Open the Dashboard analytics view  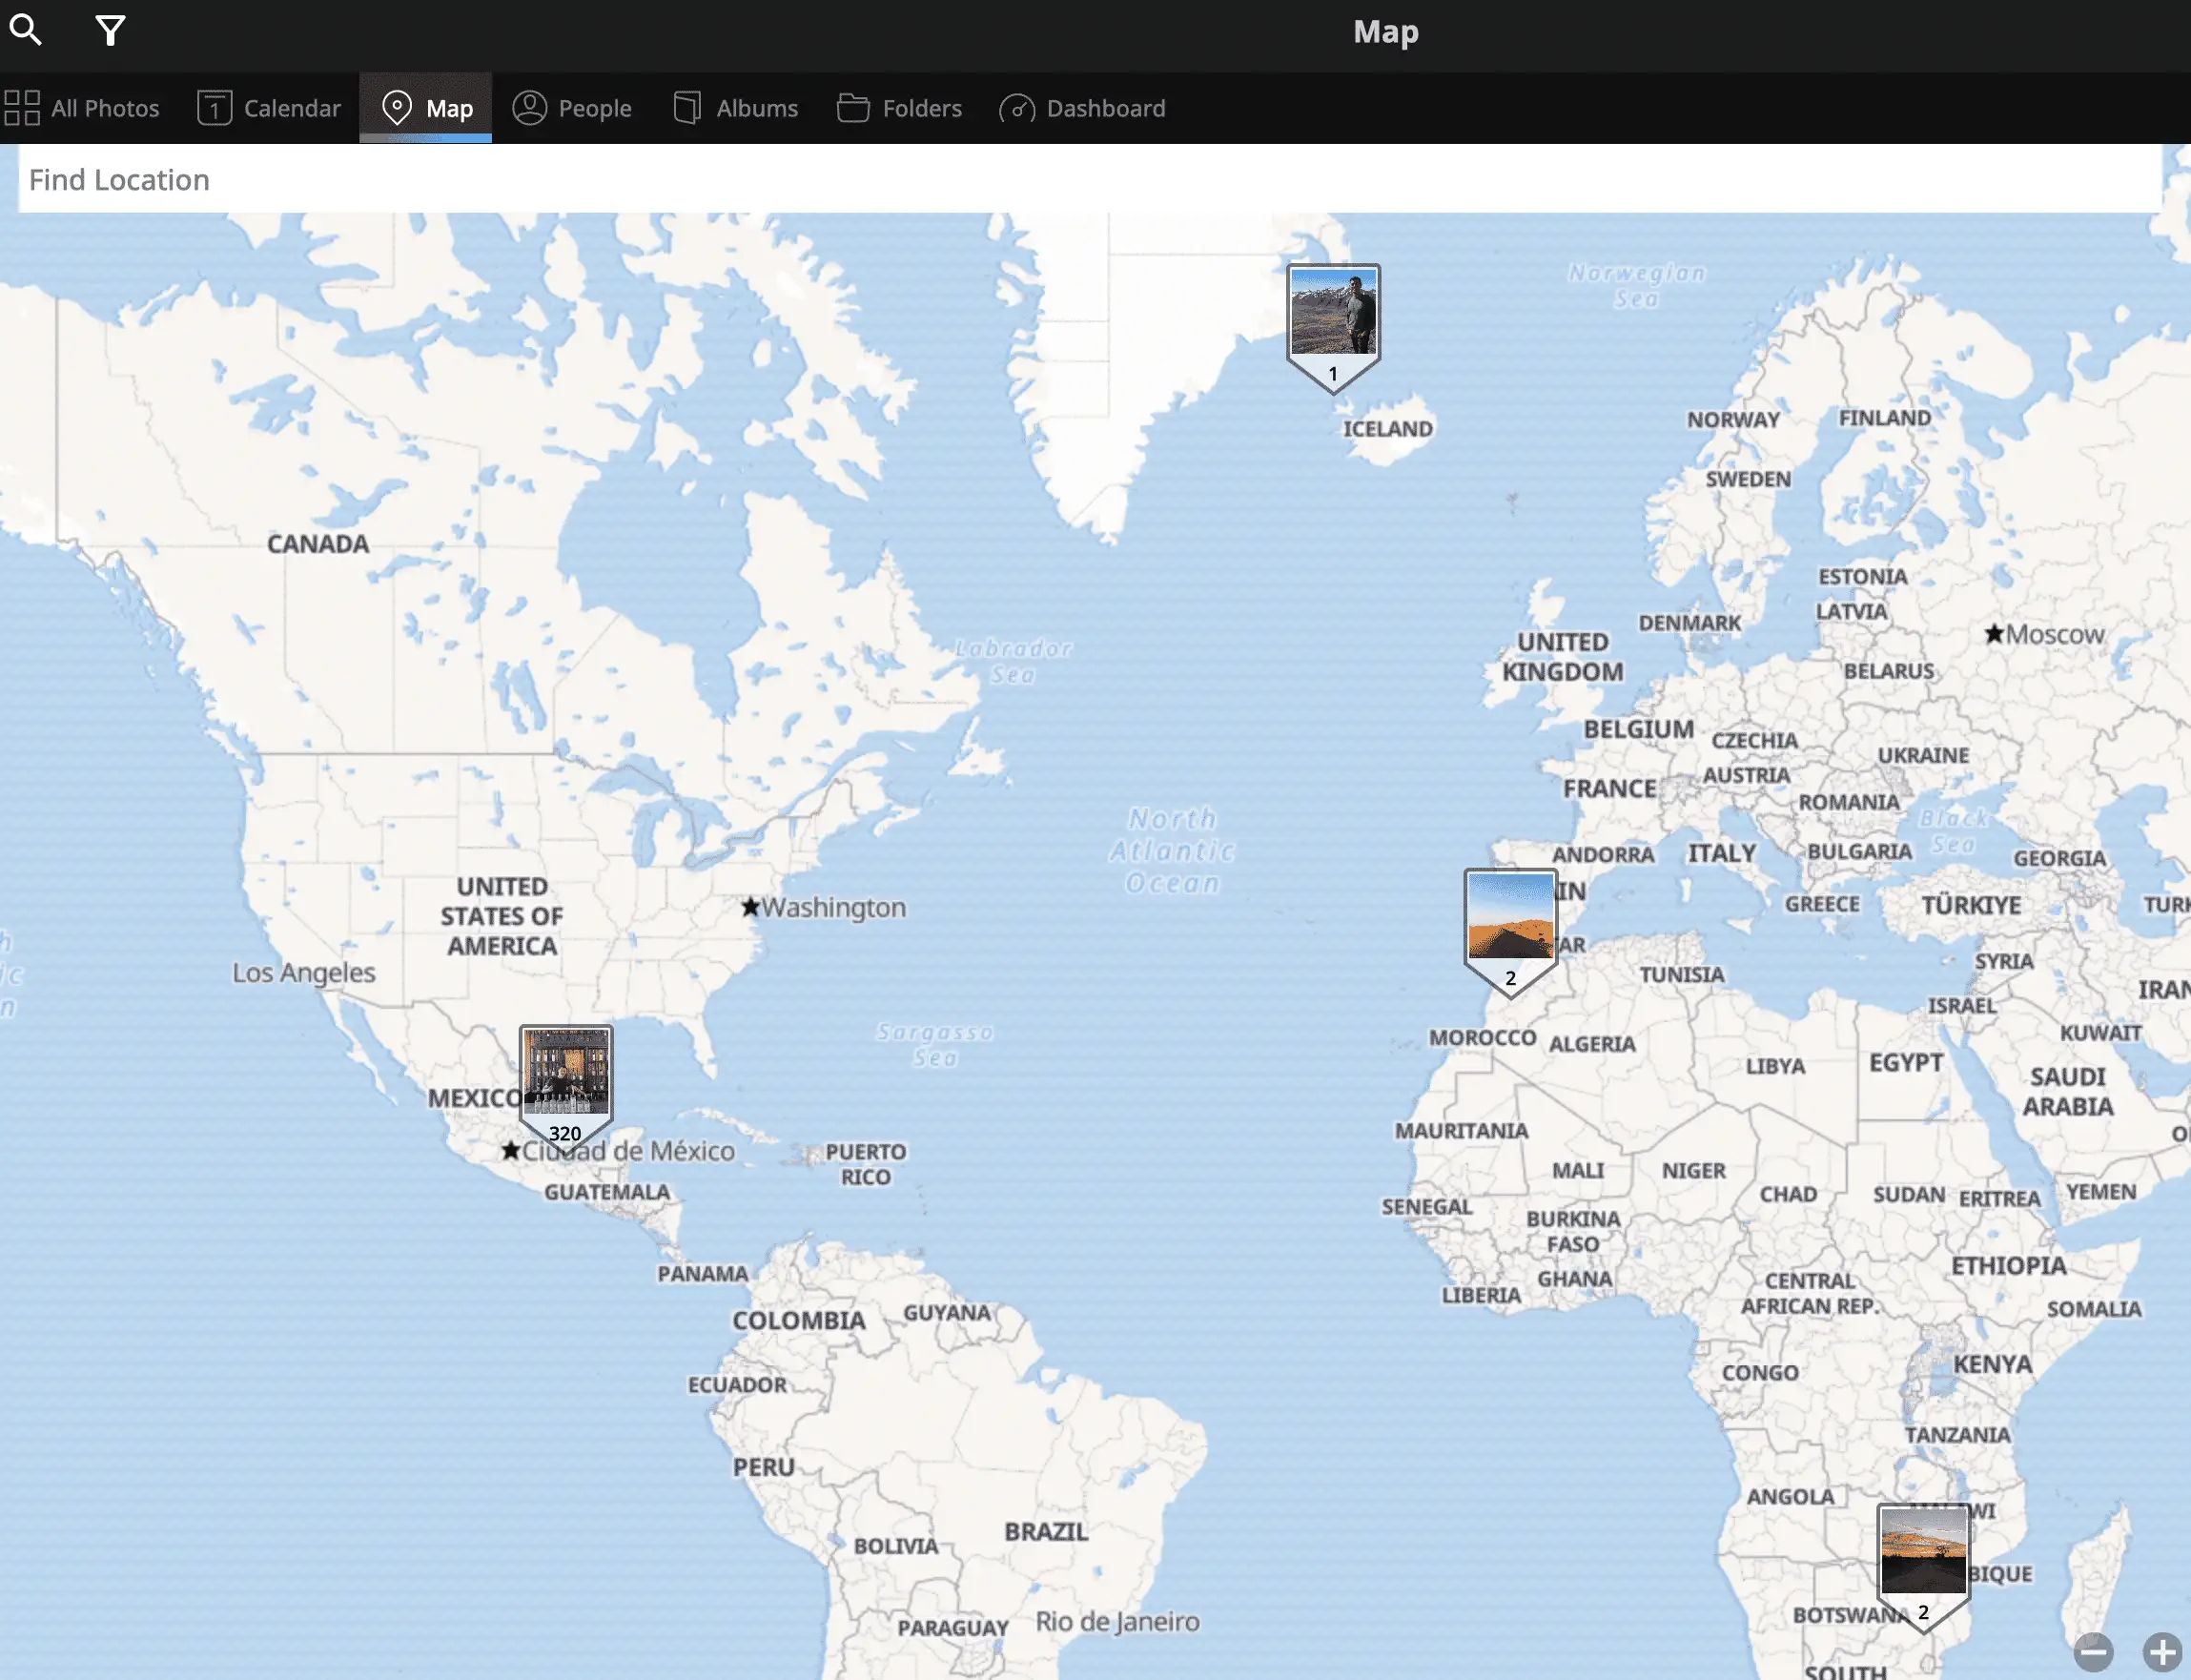(1083, 108)
